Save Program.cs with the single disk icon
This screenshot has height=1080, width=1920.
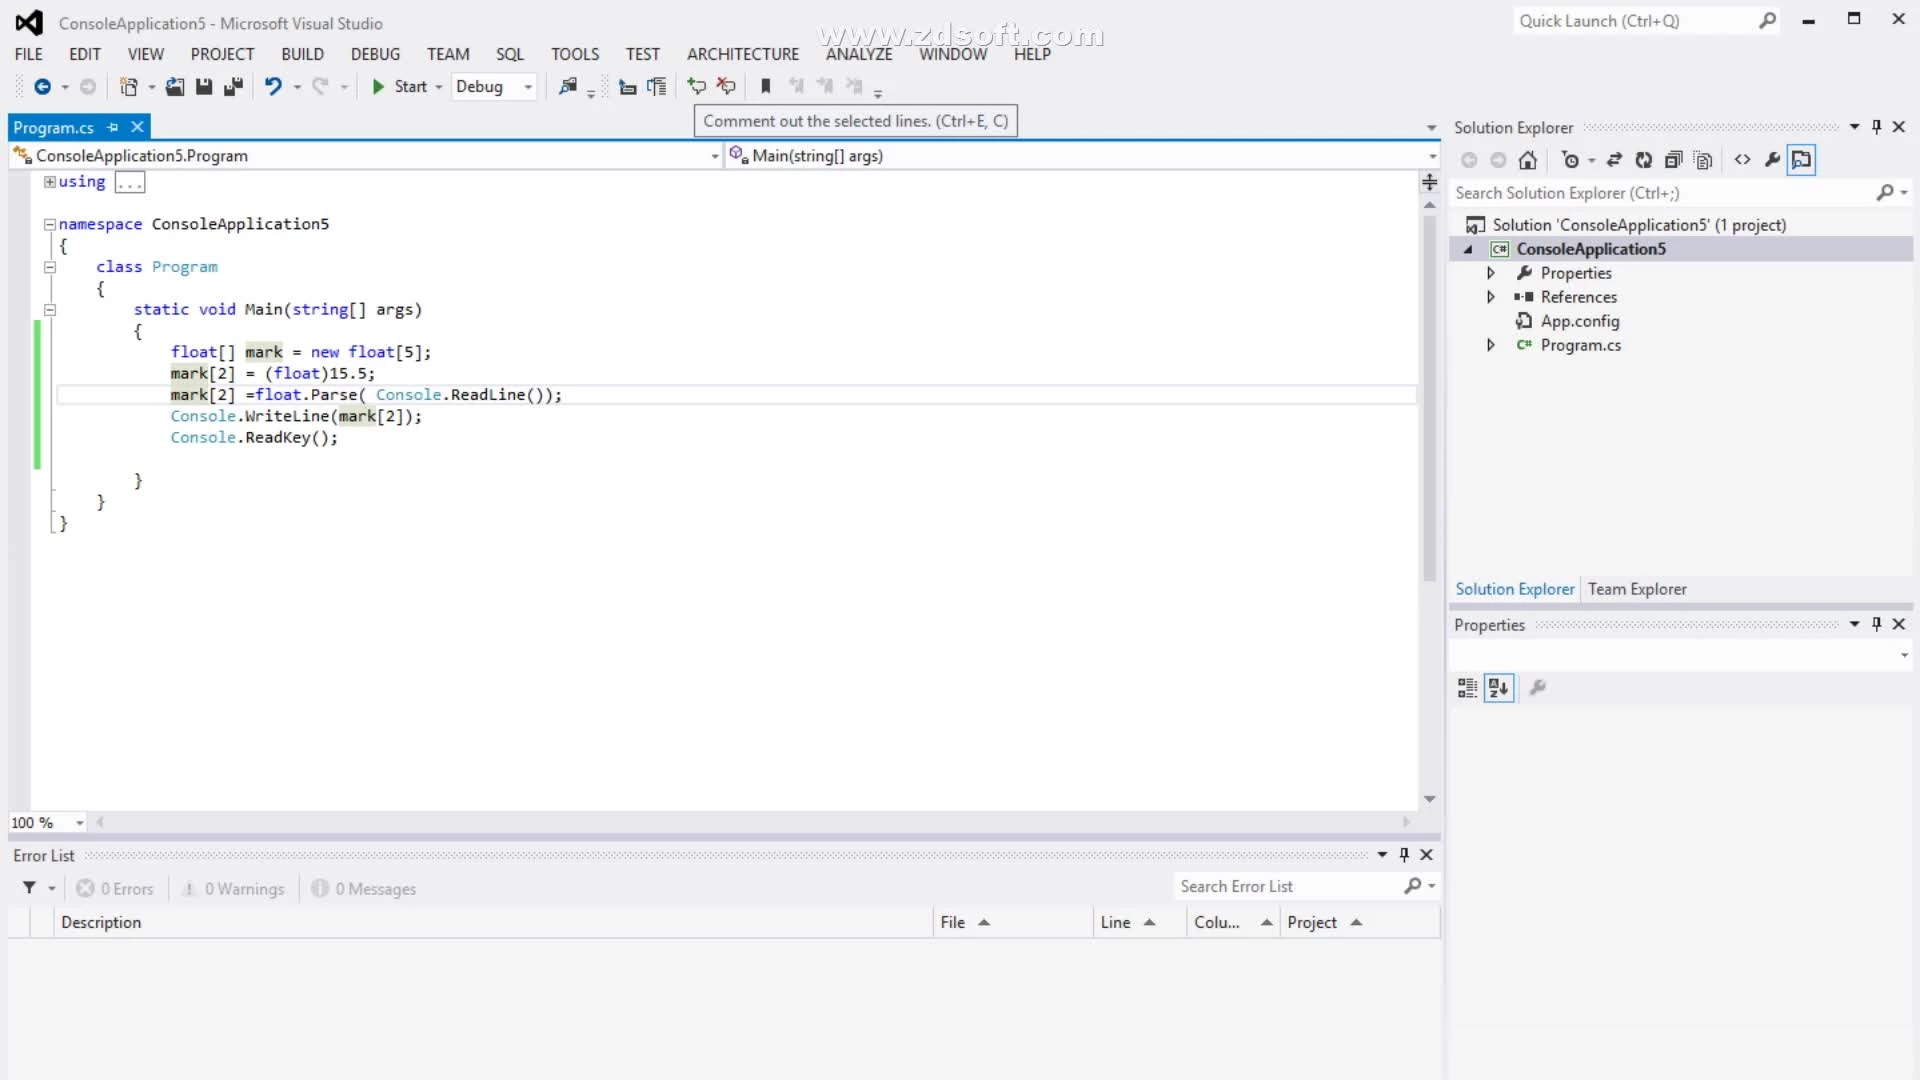pos(204,87)
